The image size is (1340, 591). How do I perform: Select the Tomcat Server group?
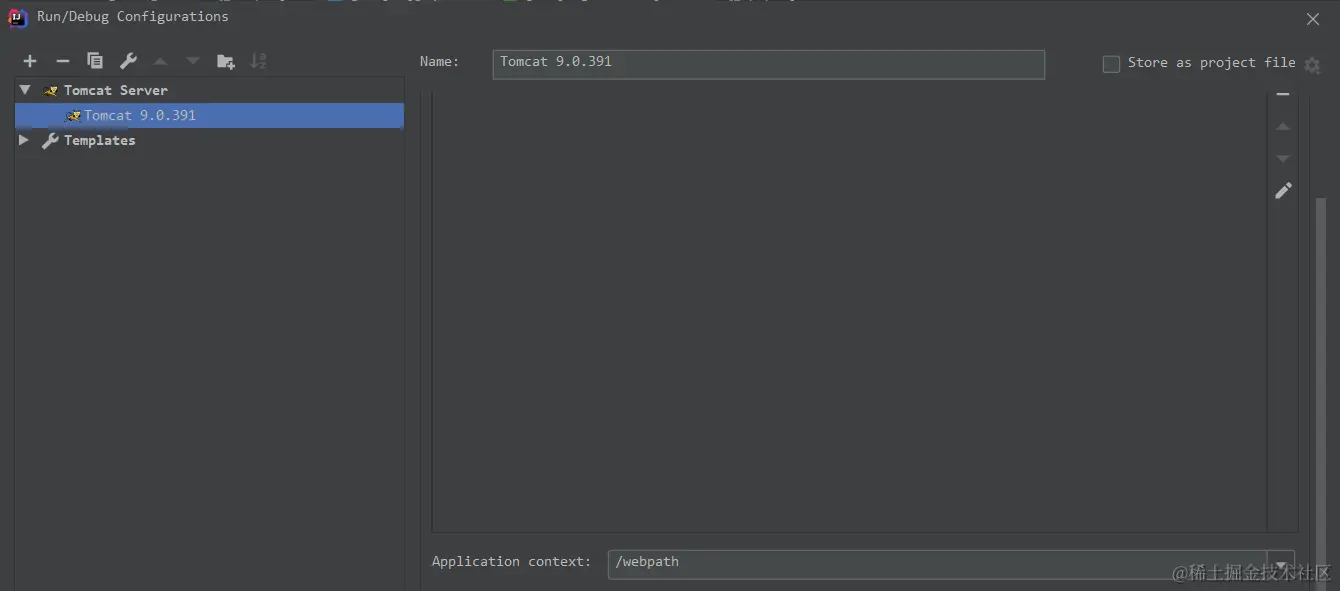tap(209, 90)
